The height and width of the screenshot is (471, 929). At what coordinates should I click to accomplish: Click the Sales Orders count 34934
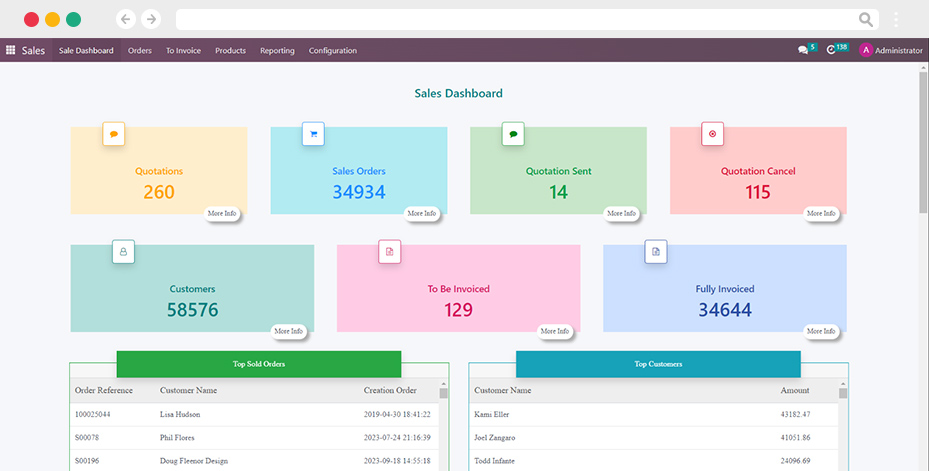359,192
